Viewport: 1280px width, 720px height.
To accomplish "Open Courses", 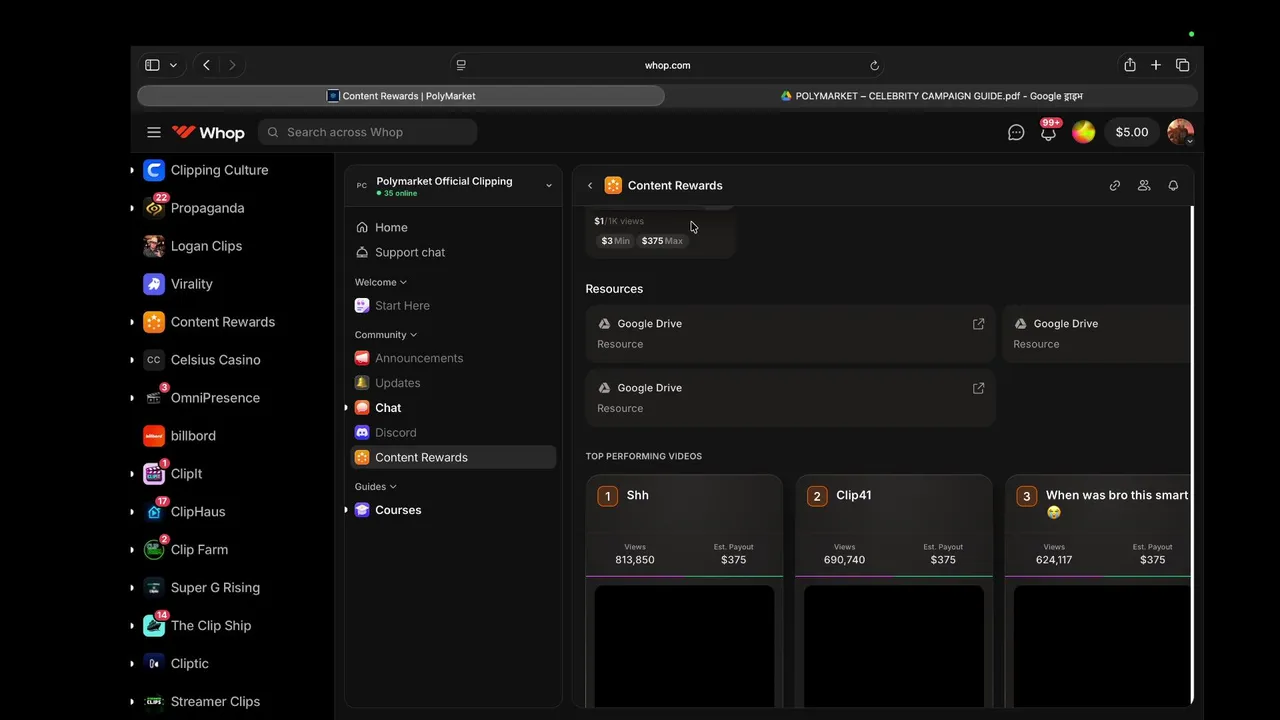I will (453, 510).
